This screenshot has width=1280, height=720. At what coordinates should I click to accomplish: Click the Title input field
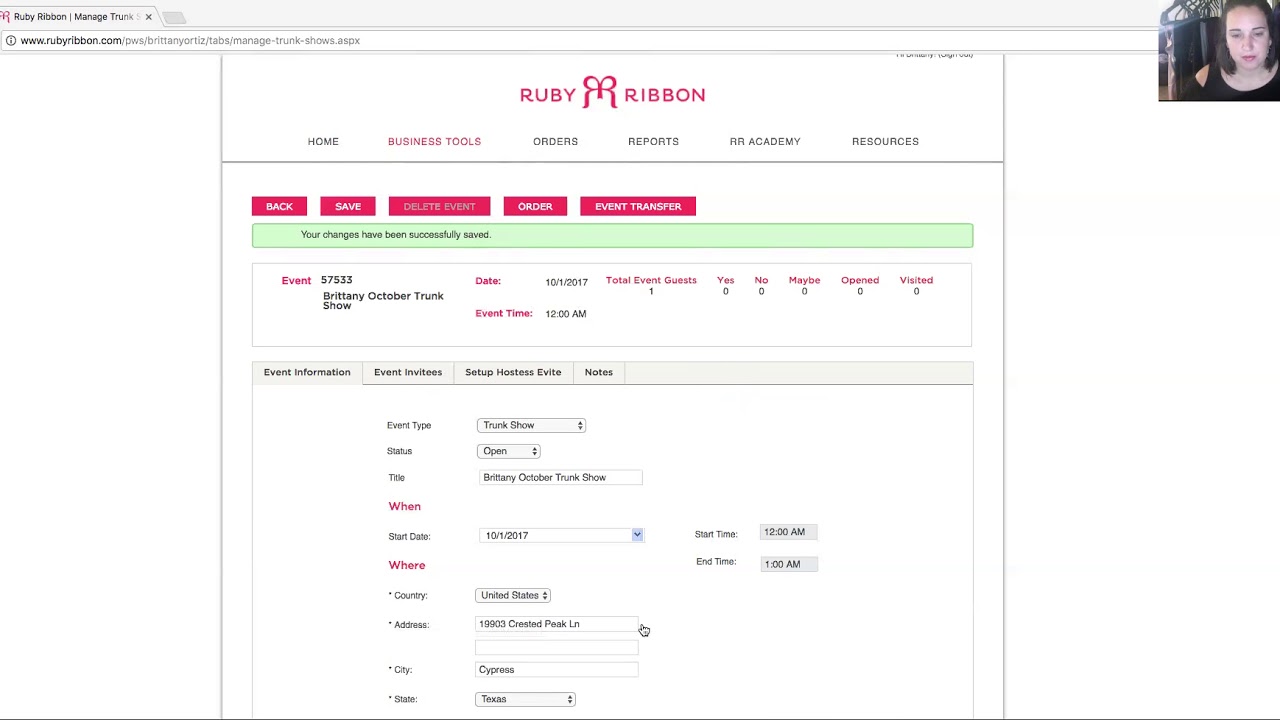pyautogui.click(x=561, y=477)
